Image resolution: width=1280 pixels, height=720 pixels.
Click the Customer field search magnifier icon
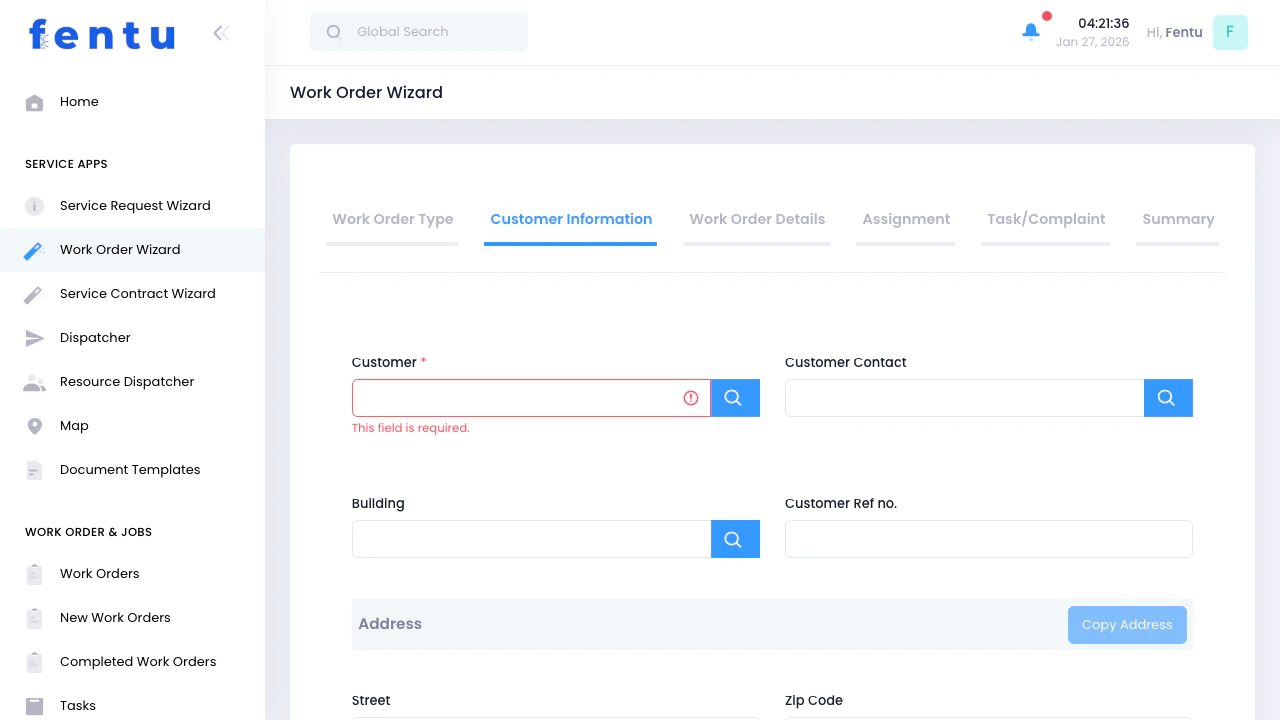coord(735,397)
